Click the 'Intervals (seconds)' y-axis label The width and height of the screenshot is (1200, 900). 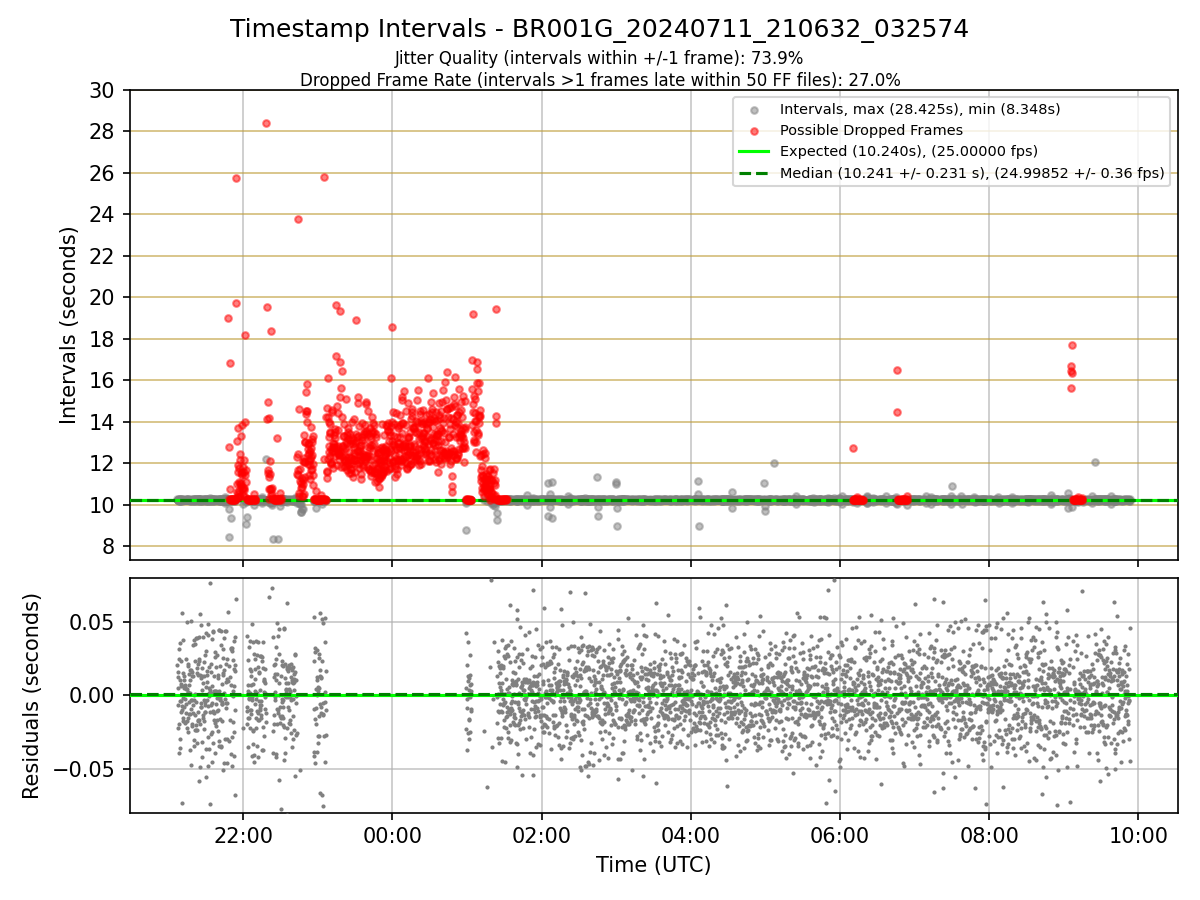click(68, 325)
